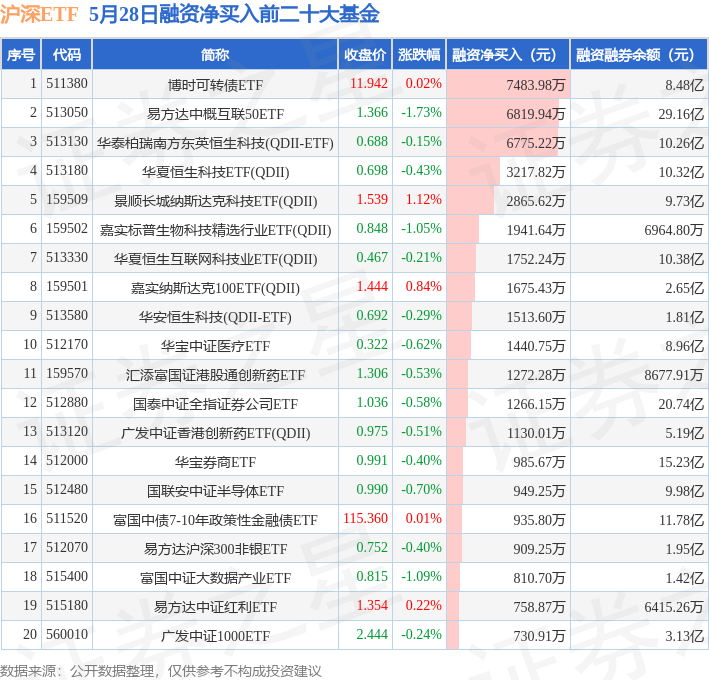The width and height of the screenshot is (709, 680).
Task: Select 富国中证大数据产业ETF name cell
Action: pos(215,577)
